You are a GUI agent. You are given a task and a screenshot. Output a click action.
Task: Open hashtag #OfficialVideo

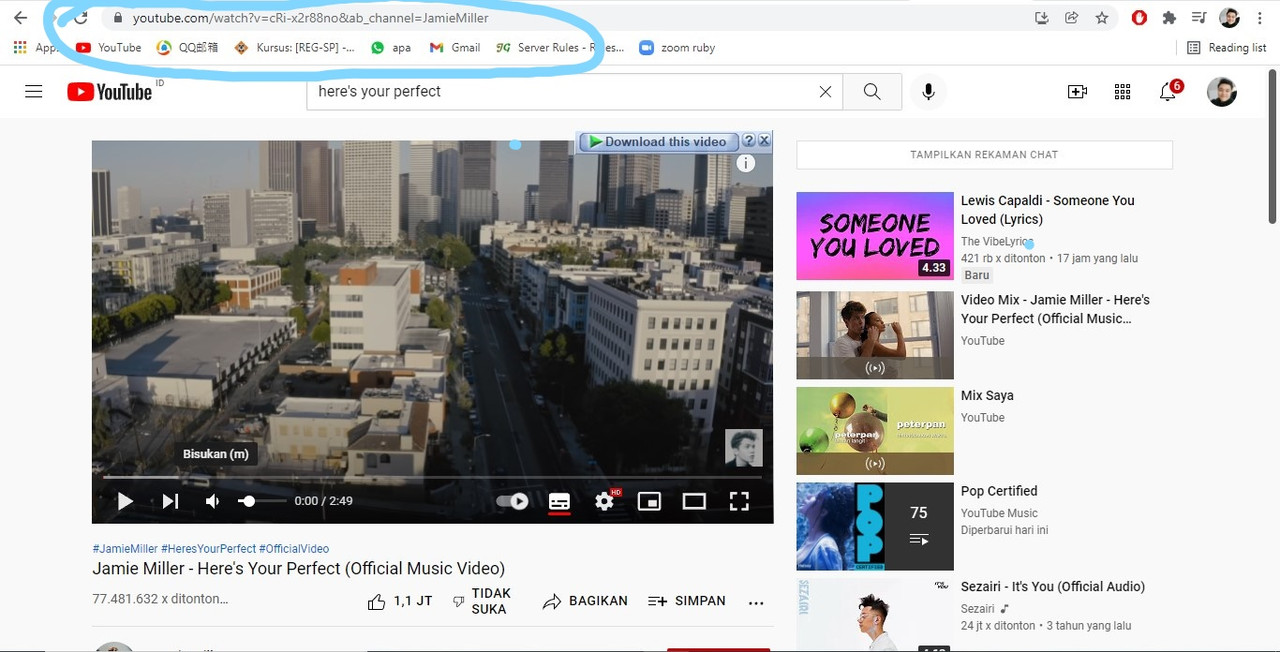(x=294, y=549)
